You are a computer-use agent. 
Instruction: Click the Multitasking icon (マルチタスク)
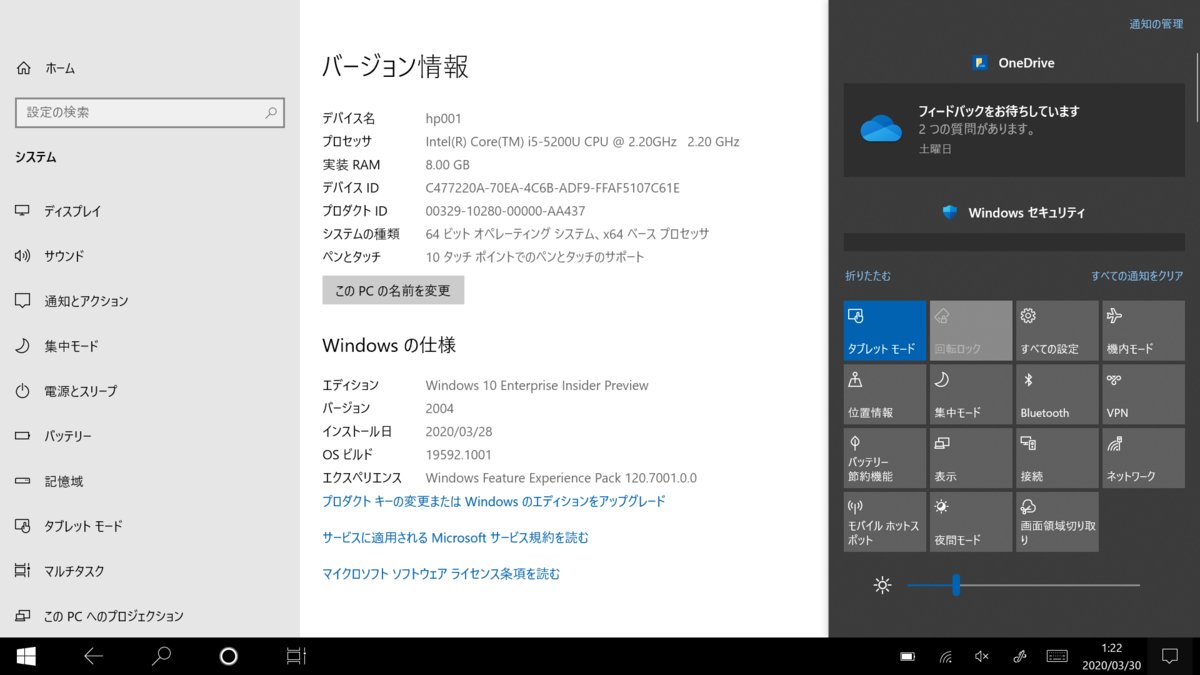tap(23, 571)
